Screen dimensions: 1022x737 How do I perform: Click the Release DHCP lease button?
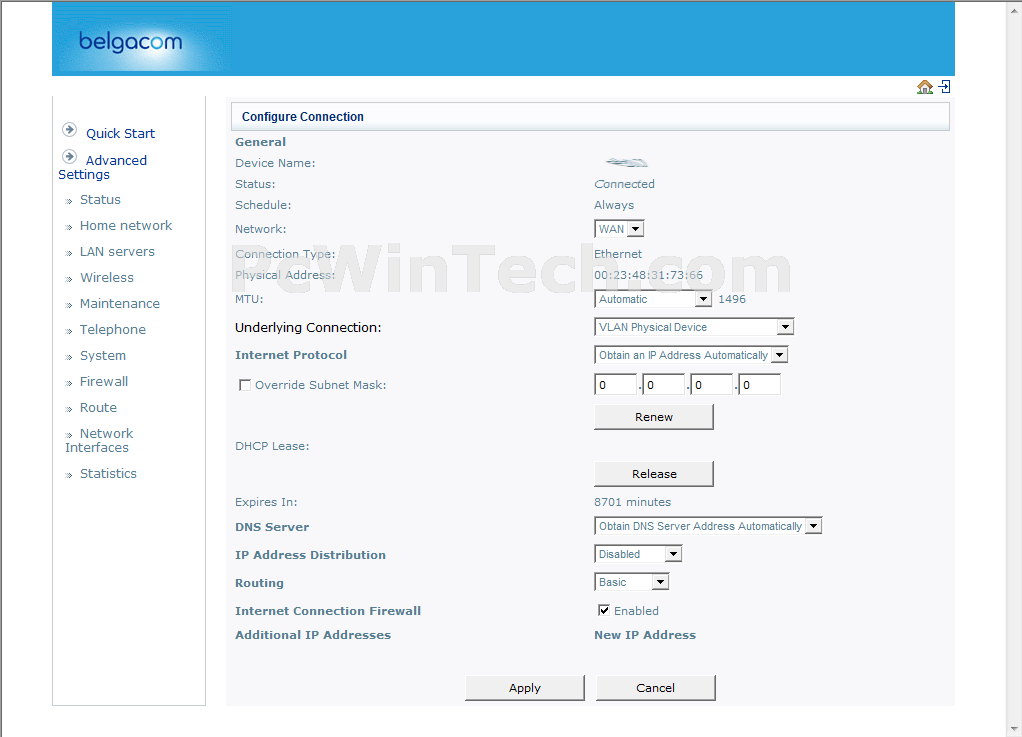(654, 474)
